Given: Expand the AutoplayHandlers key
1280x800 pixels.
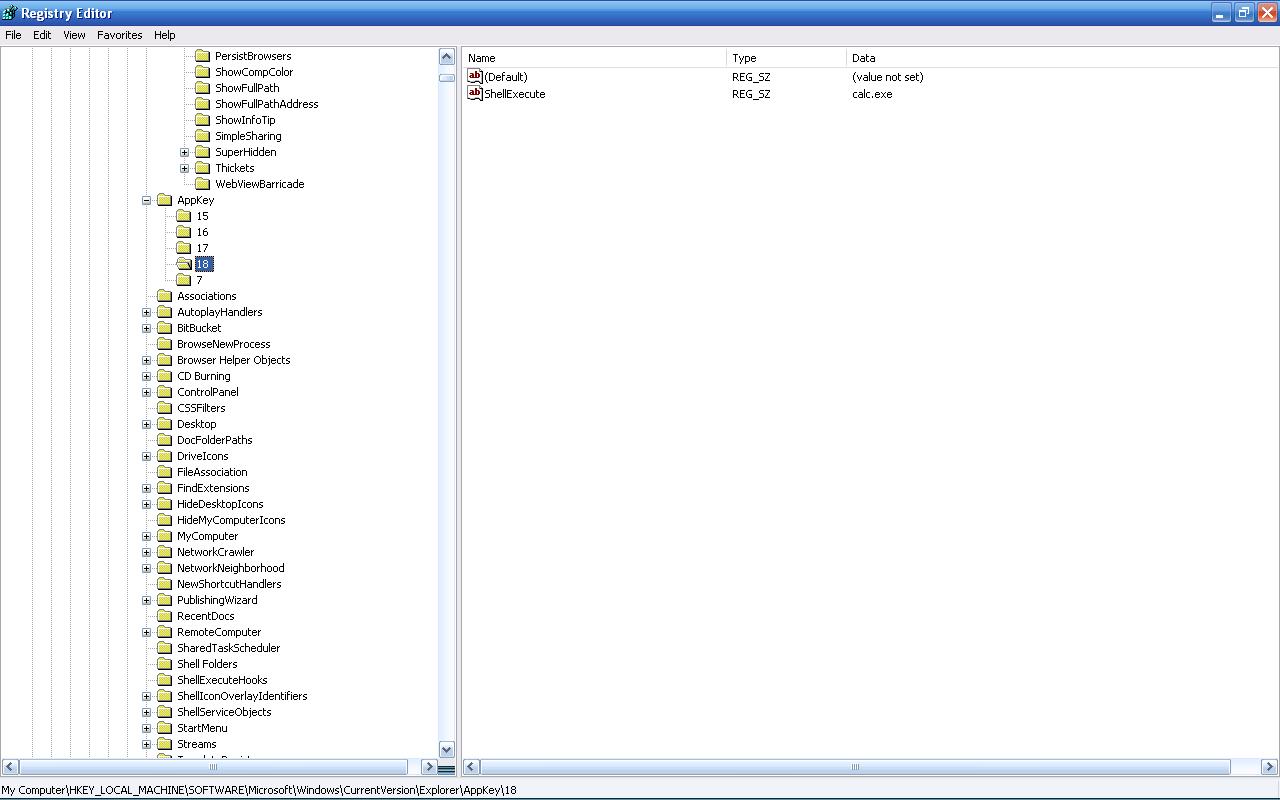Looking at the screenshot, I should [x=147, y=312].
